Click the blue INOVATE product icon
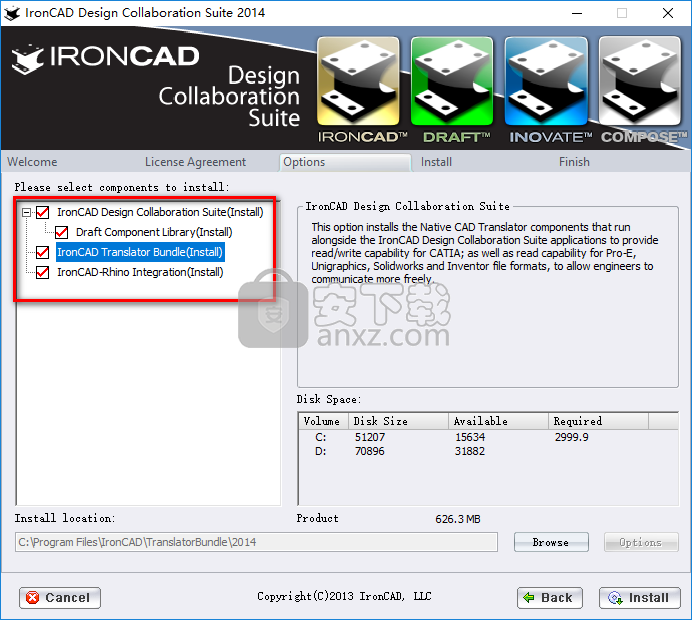Screen dimensions: 692x620 coord(546,81)
